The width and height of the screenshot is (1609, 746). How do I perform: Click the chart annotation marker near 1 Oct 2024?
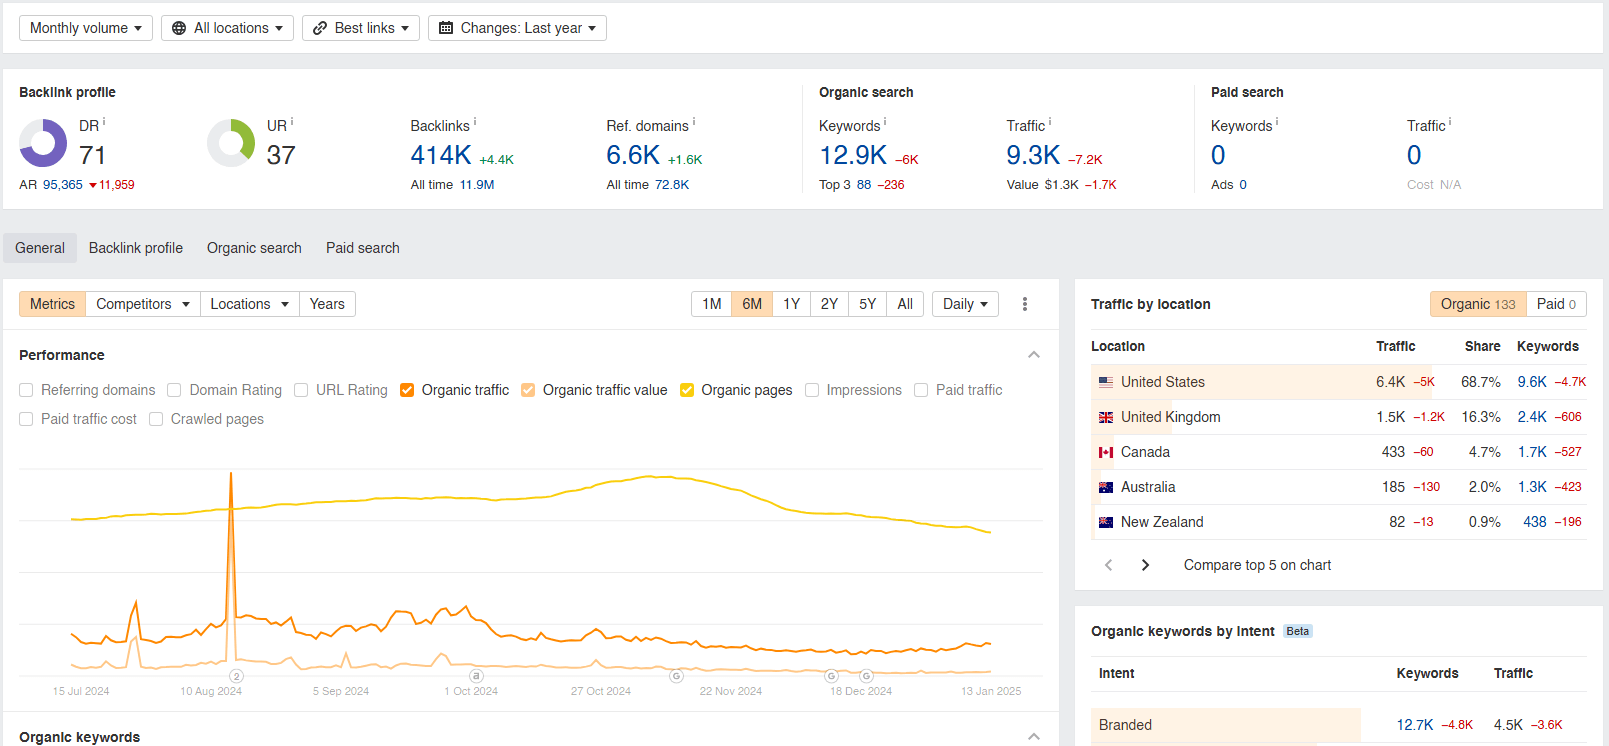coord(477,676)
